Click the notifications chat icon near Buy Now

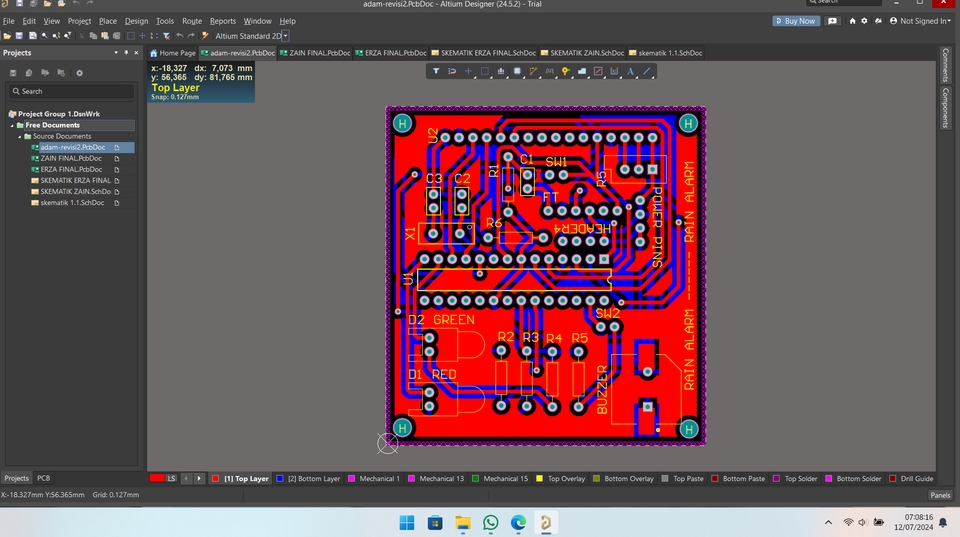pyautogui.click(x=832, y=21)
